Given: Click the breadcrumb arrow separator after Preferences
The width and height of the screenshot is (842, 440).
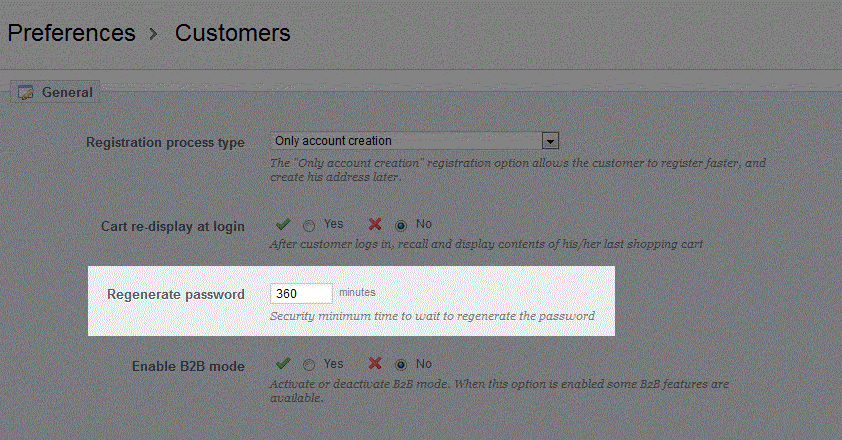Looking at the screenshot, I should [x=154, y=34].
